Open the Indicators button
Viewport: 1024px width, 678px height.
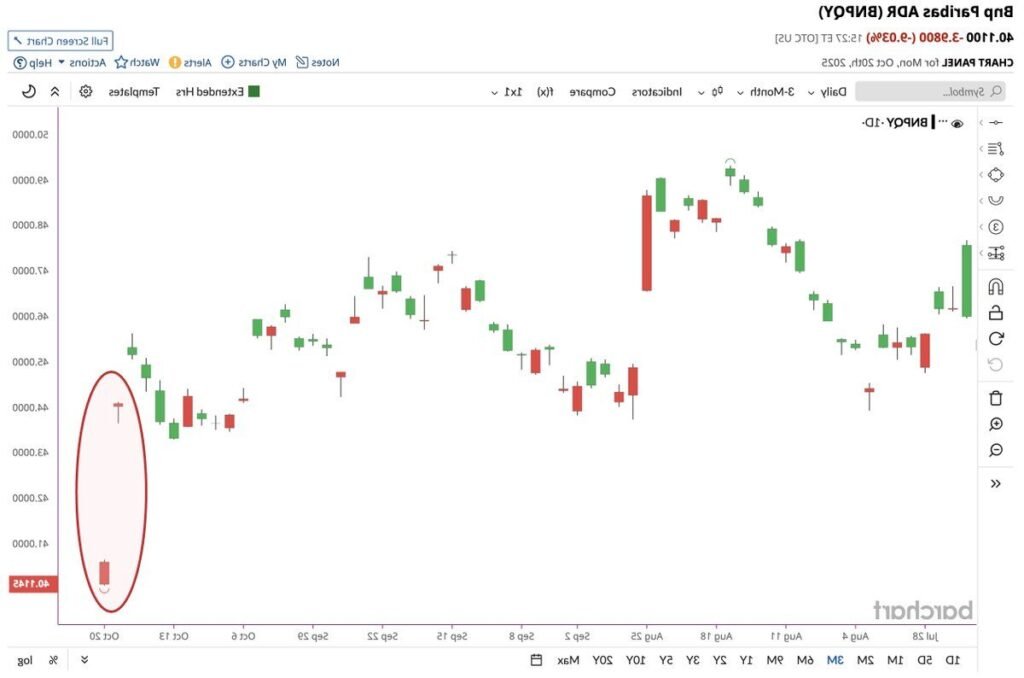point(657,92)
